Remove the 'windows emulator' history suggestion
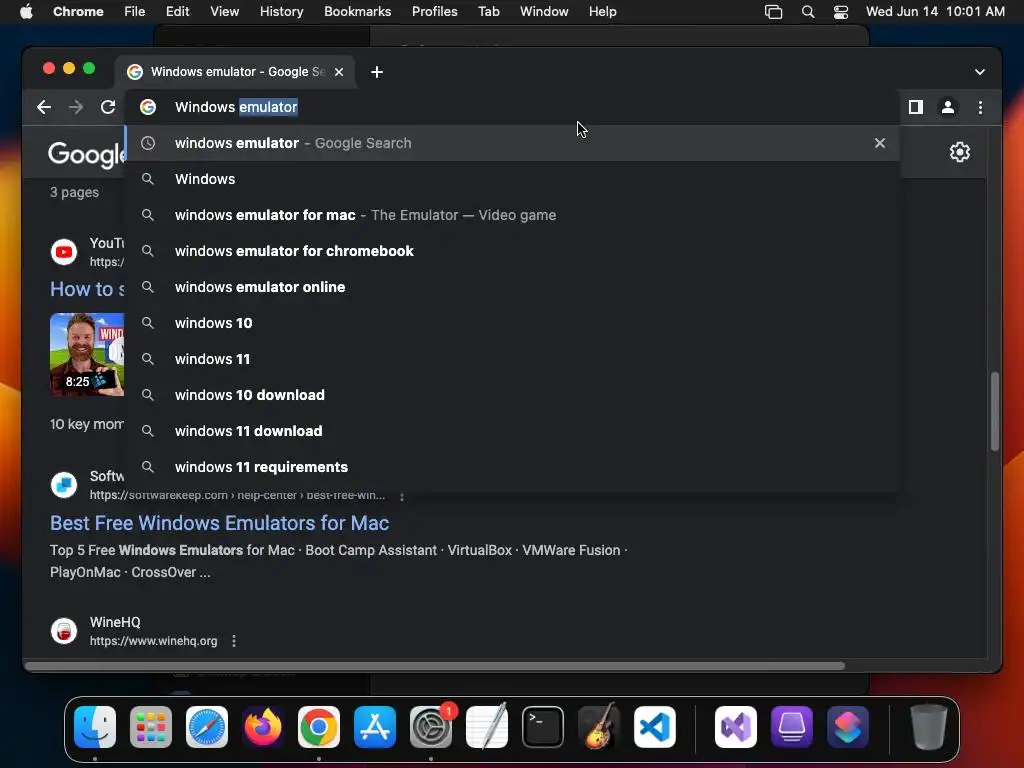Viewport: 1024px width, 768px height. (880, 143)
